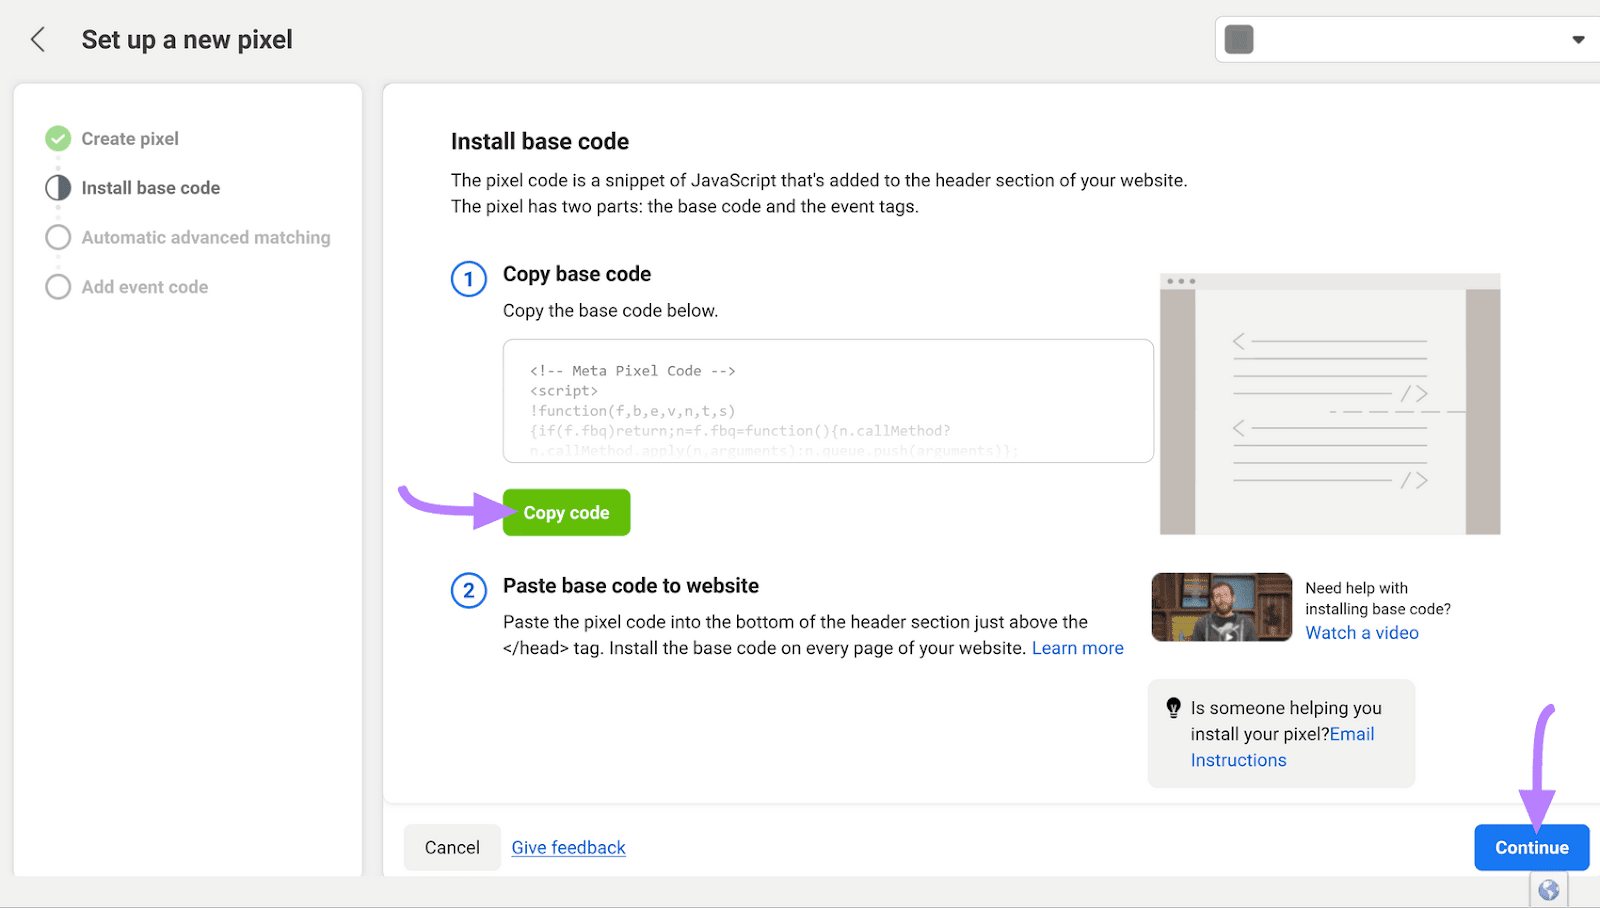This screenshot has height=908, width=1600.
Task: Click the globe icon in the bottom corner
Action: pos(1550,890)
